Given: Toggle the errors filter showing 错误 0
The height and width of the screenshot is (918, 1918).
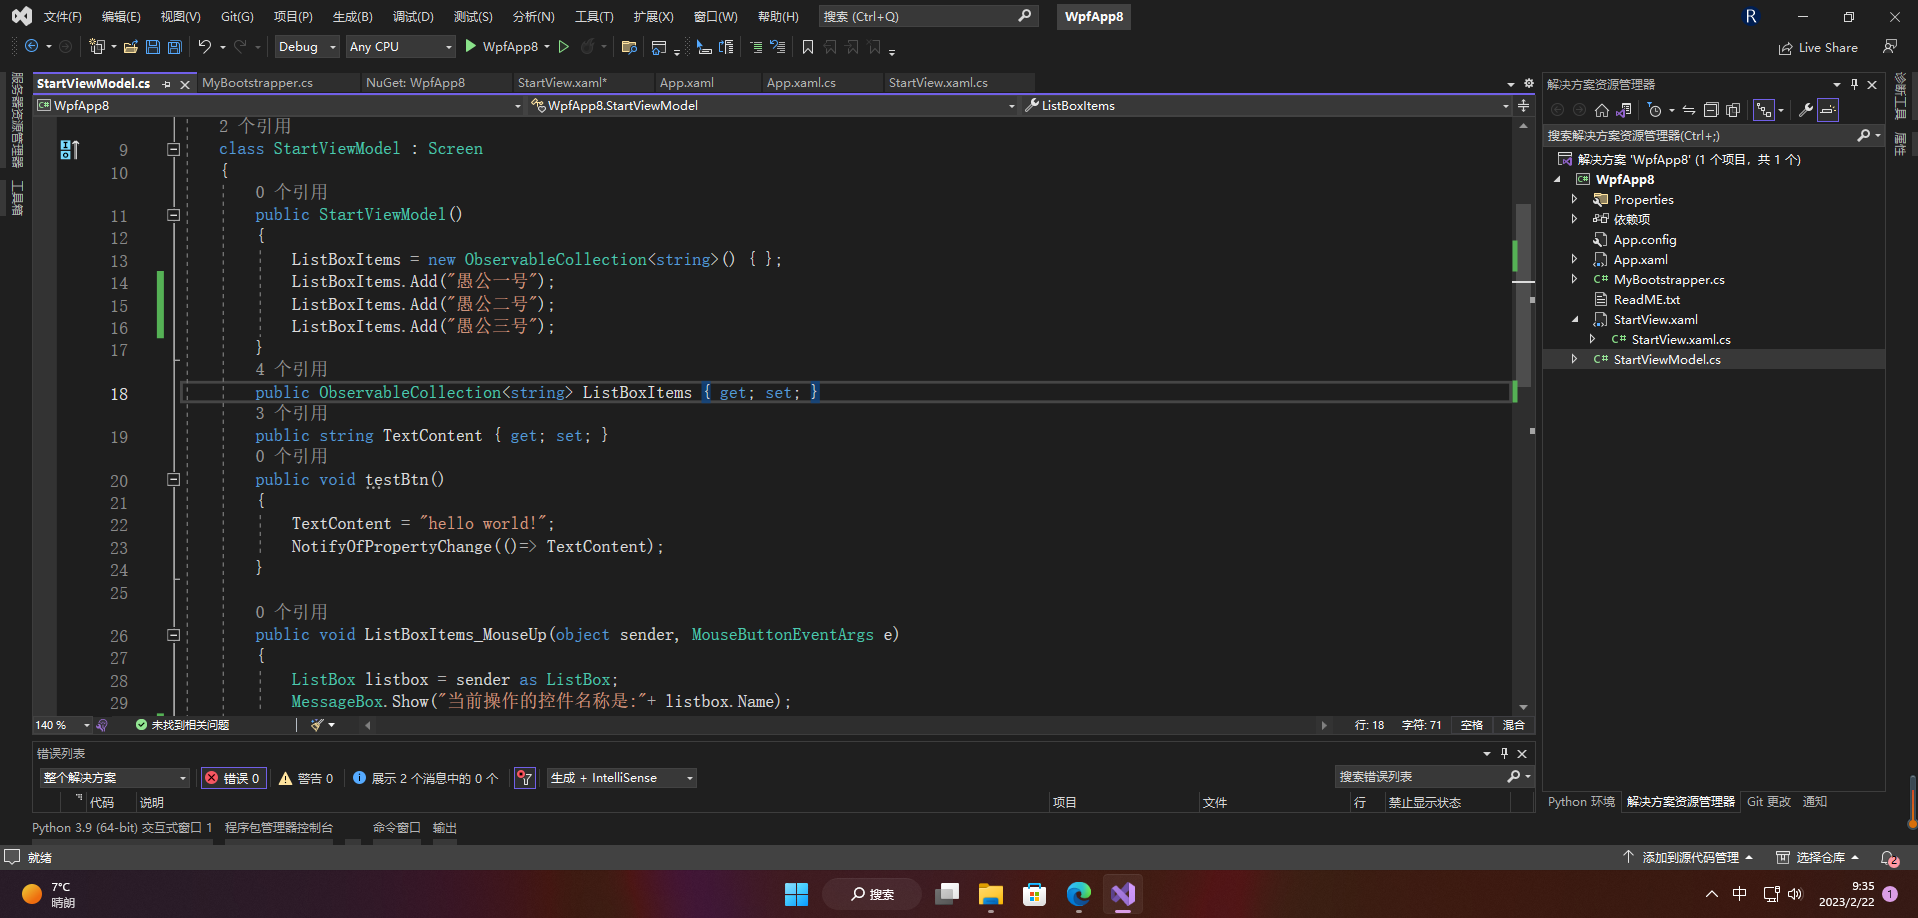Looking at the screenshot, I should pos(234,778).
